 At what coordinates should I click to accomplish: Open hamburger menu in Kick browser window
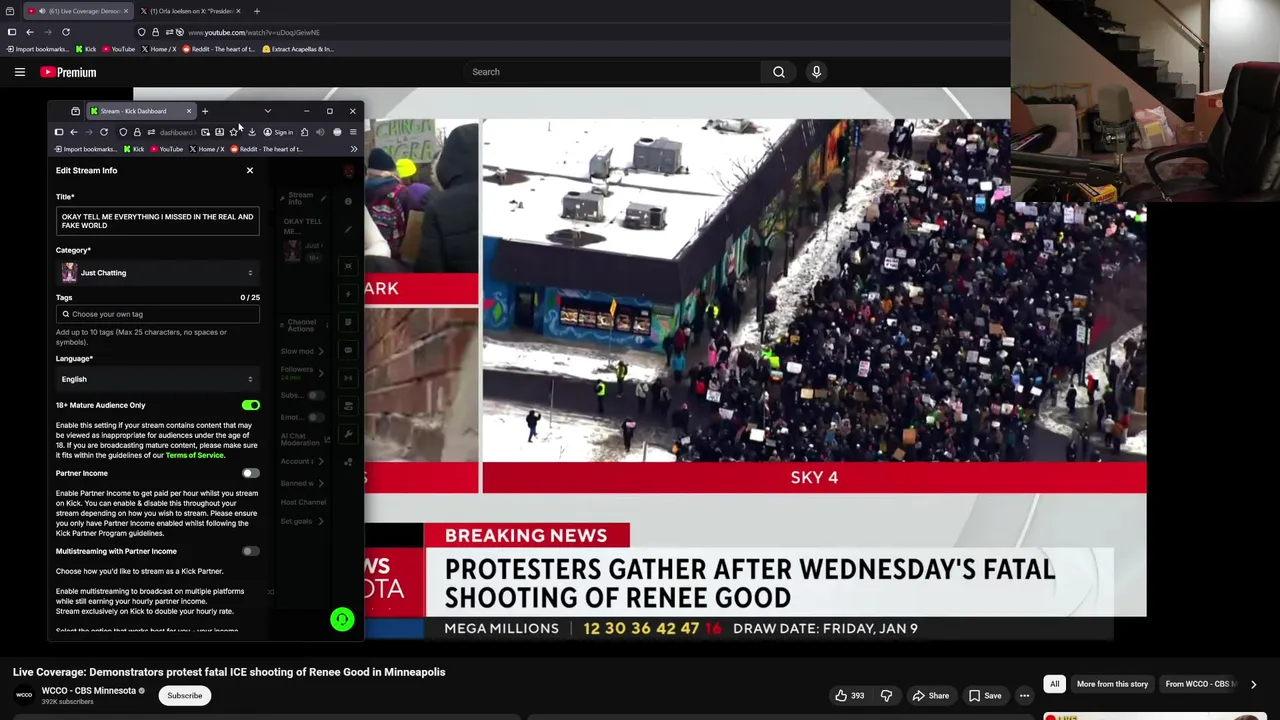point(353,132)
